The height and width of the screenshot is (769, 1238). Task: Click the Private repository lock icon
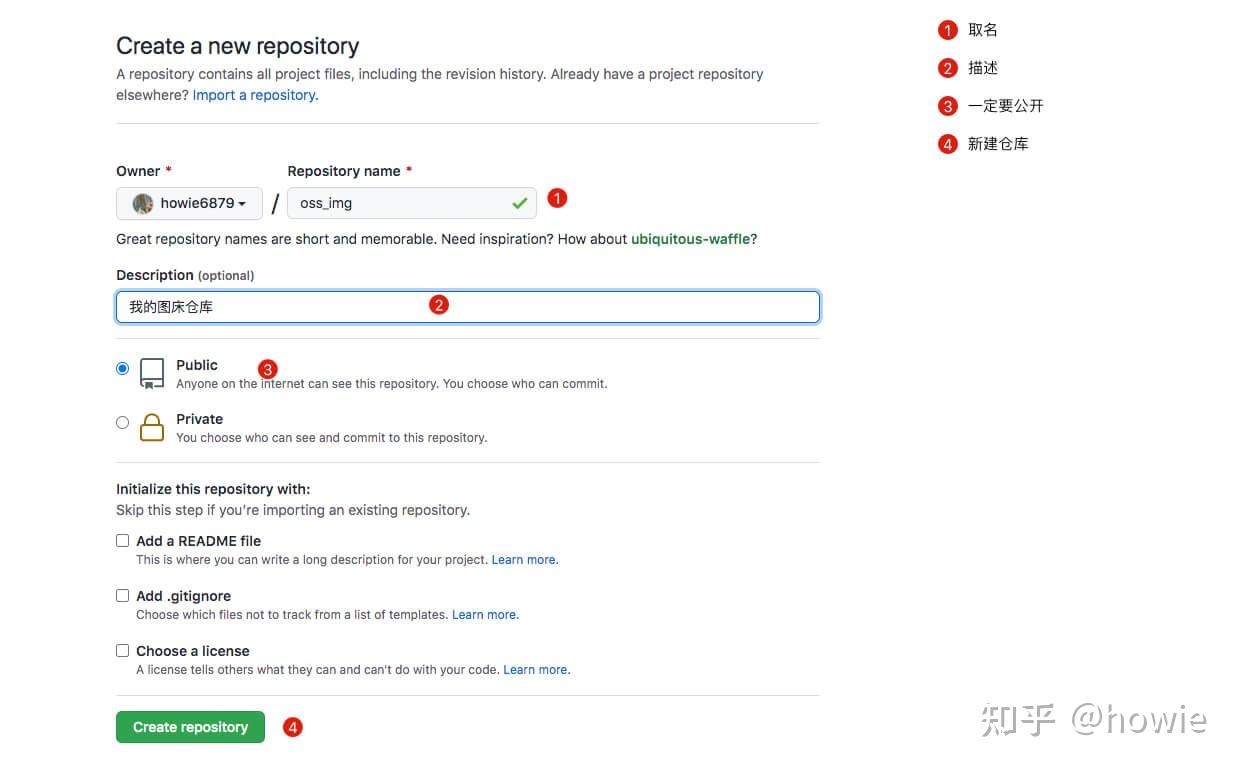pos(152,427)
